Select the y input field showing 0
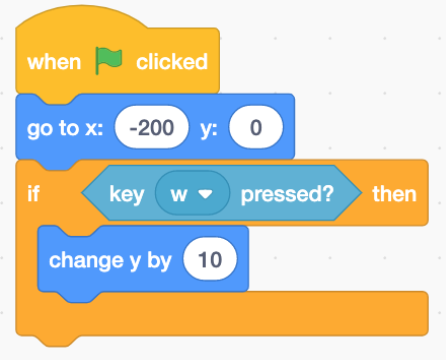Screen dimensions: 446x360 pyautogui.click(x=256, y=127)
